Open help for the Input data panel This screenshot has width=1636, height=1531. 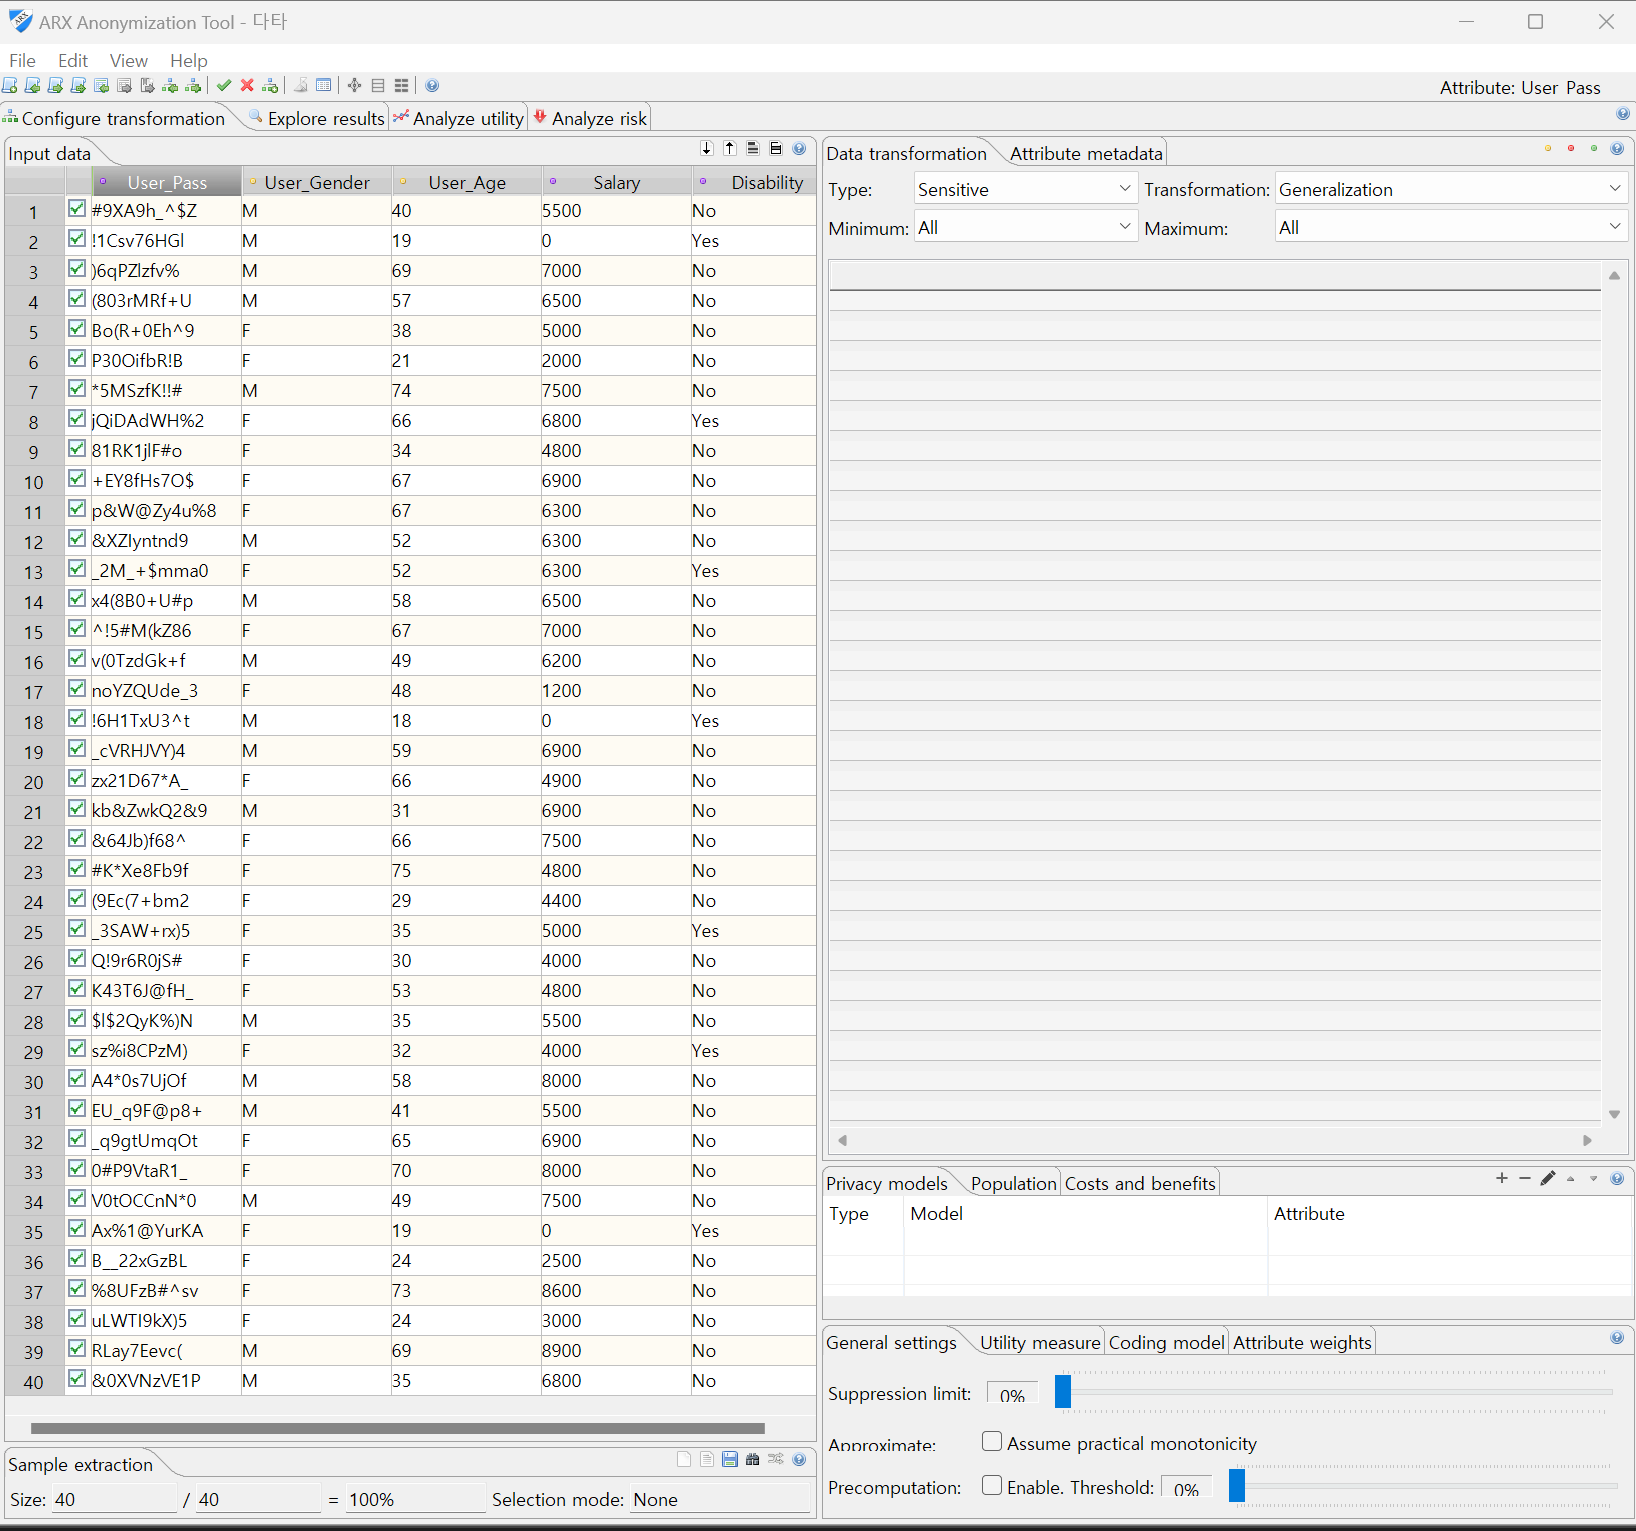coord(799,149)
